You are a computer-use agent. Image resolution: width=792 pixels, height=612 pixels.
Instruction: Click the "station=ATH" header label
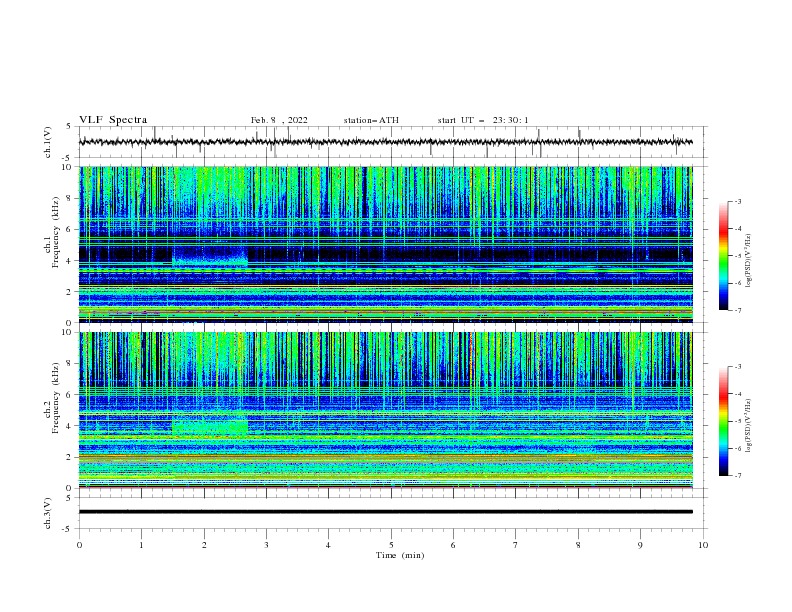[x=371, y=120]
